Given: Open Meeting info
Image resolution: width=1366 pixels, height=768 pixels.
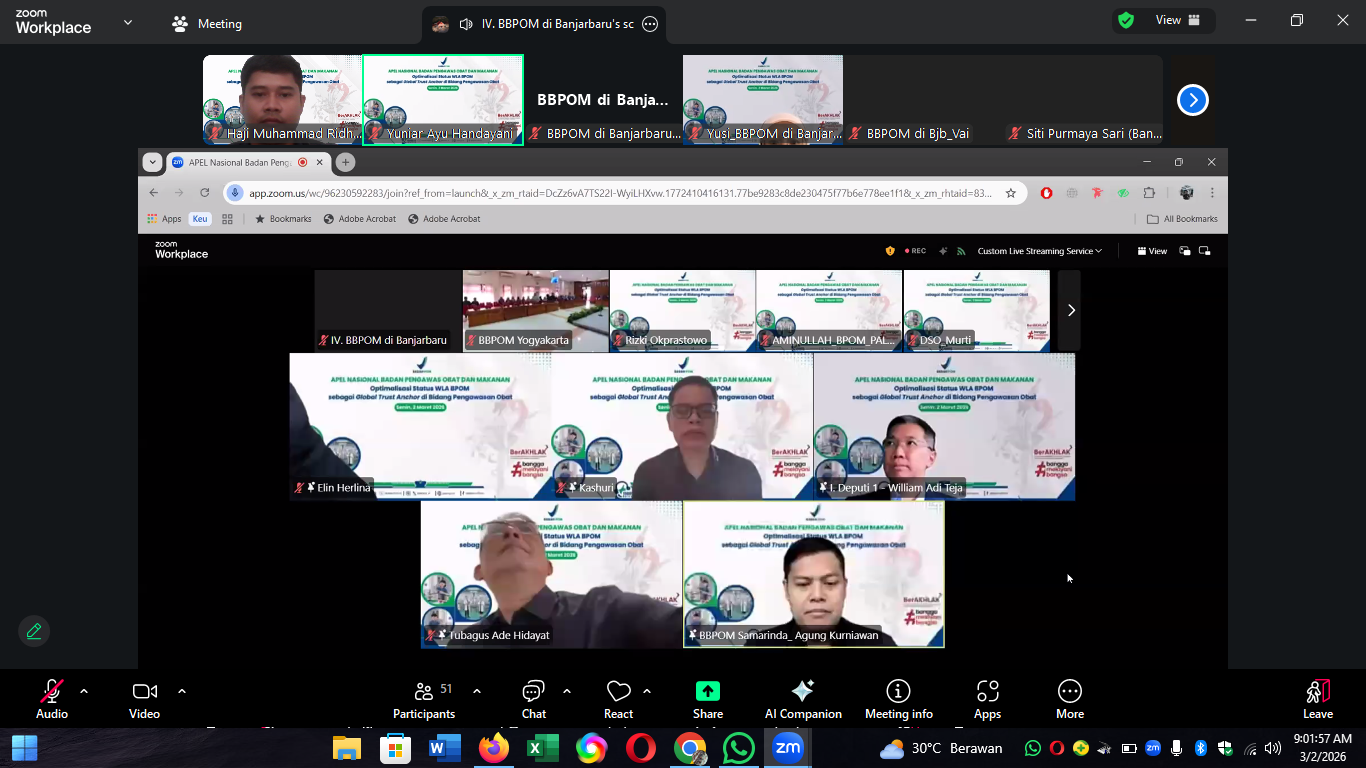Looking at the screenshot, I should pyautogui.click(x=898, y=699).
